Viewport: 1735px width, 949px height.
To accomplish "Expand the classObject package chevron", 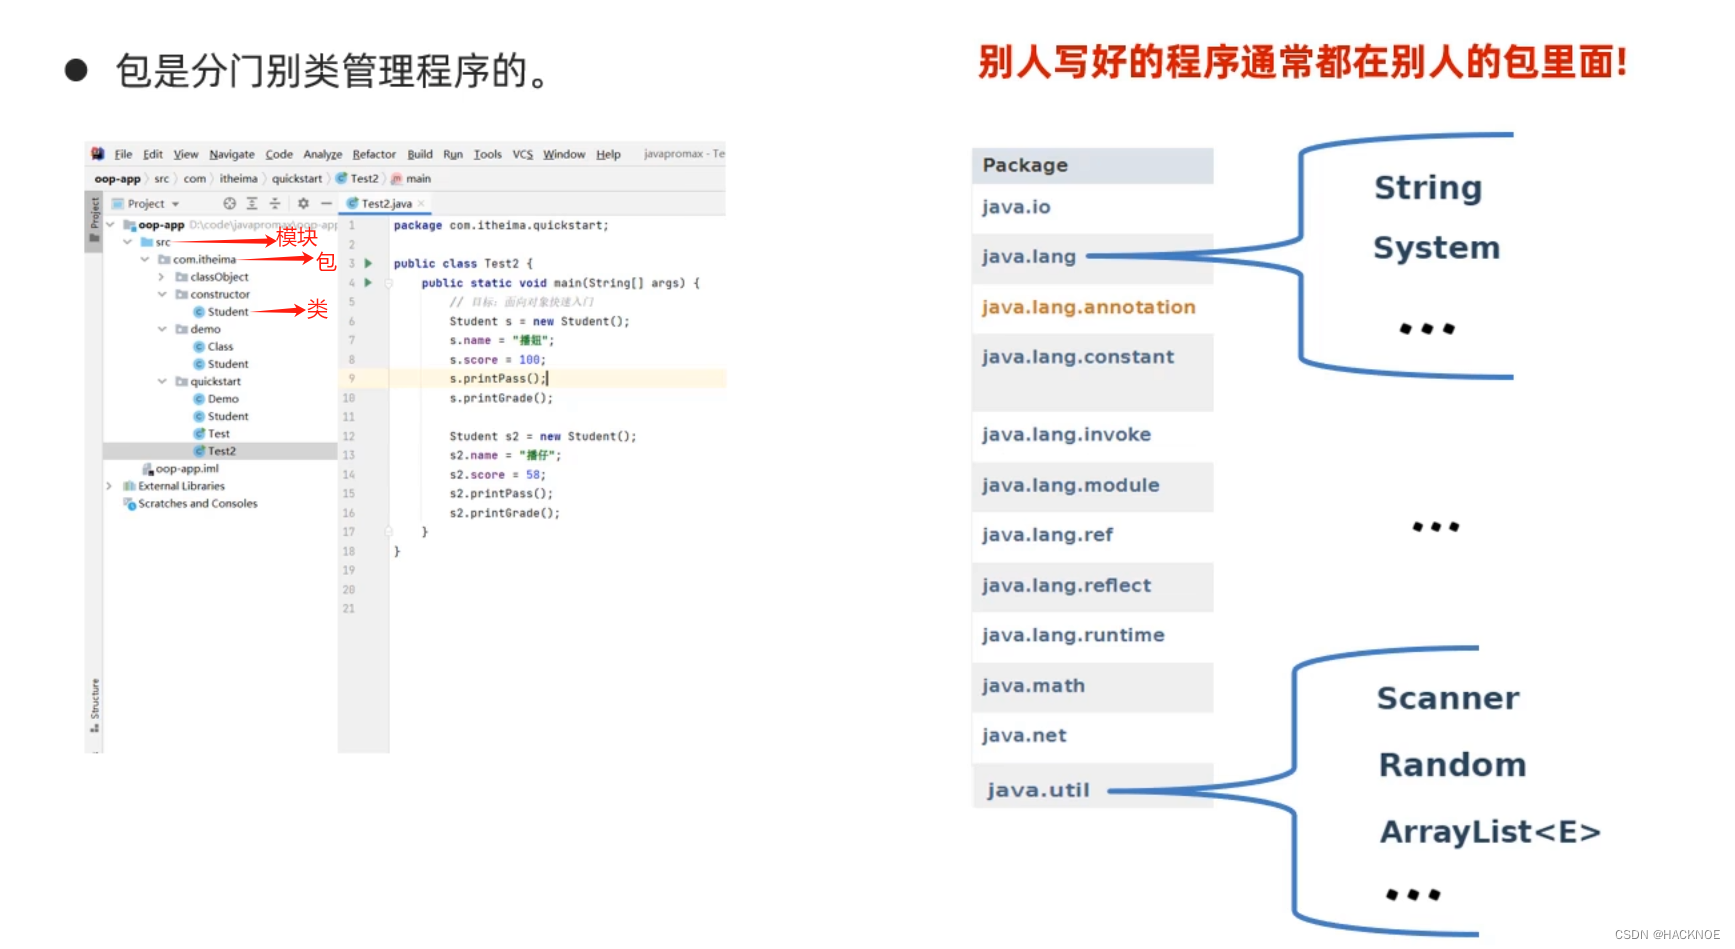I will pos(162,277).
